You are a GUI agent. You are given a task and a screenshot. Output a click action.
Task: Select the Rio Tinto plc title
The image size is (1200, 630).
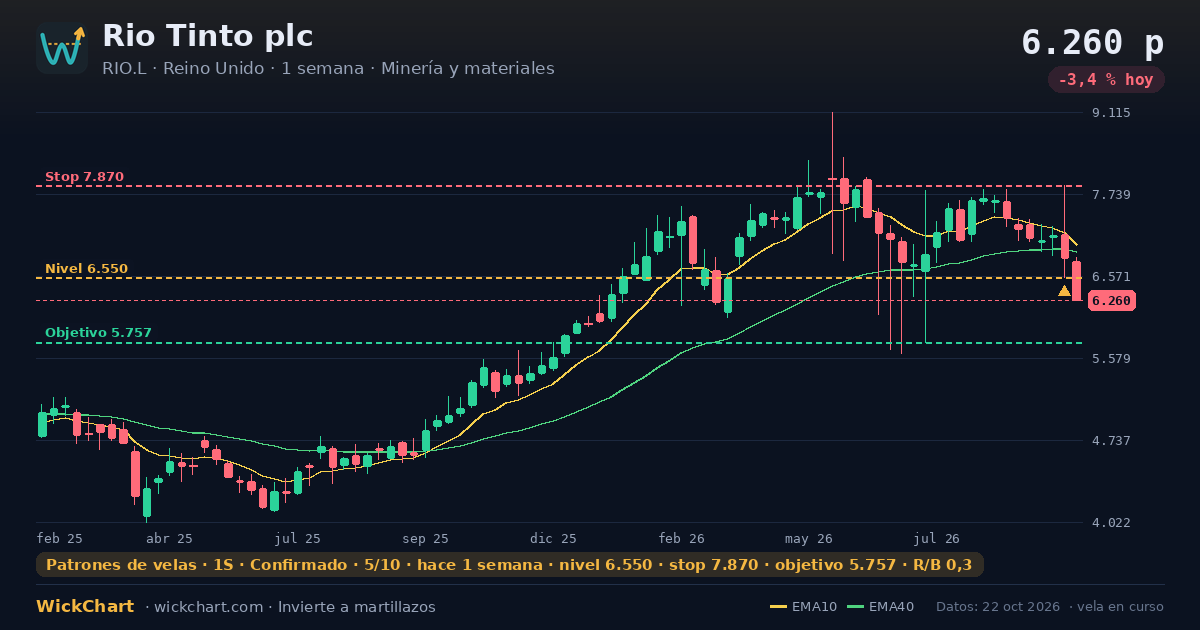pos(208,36)
